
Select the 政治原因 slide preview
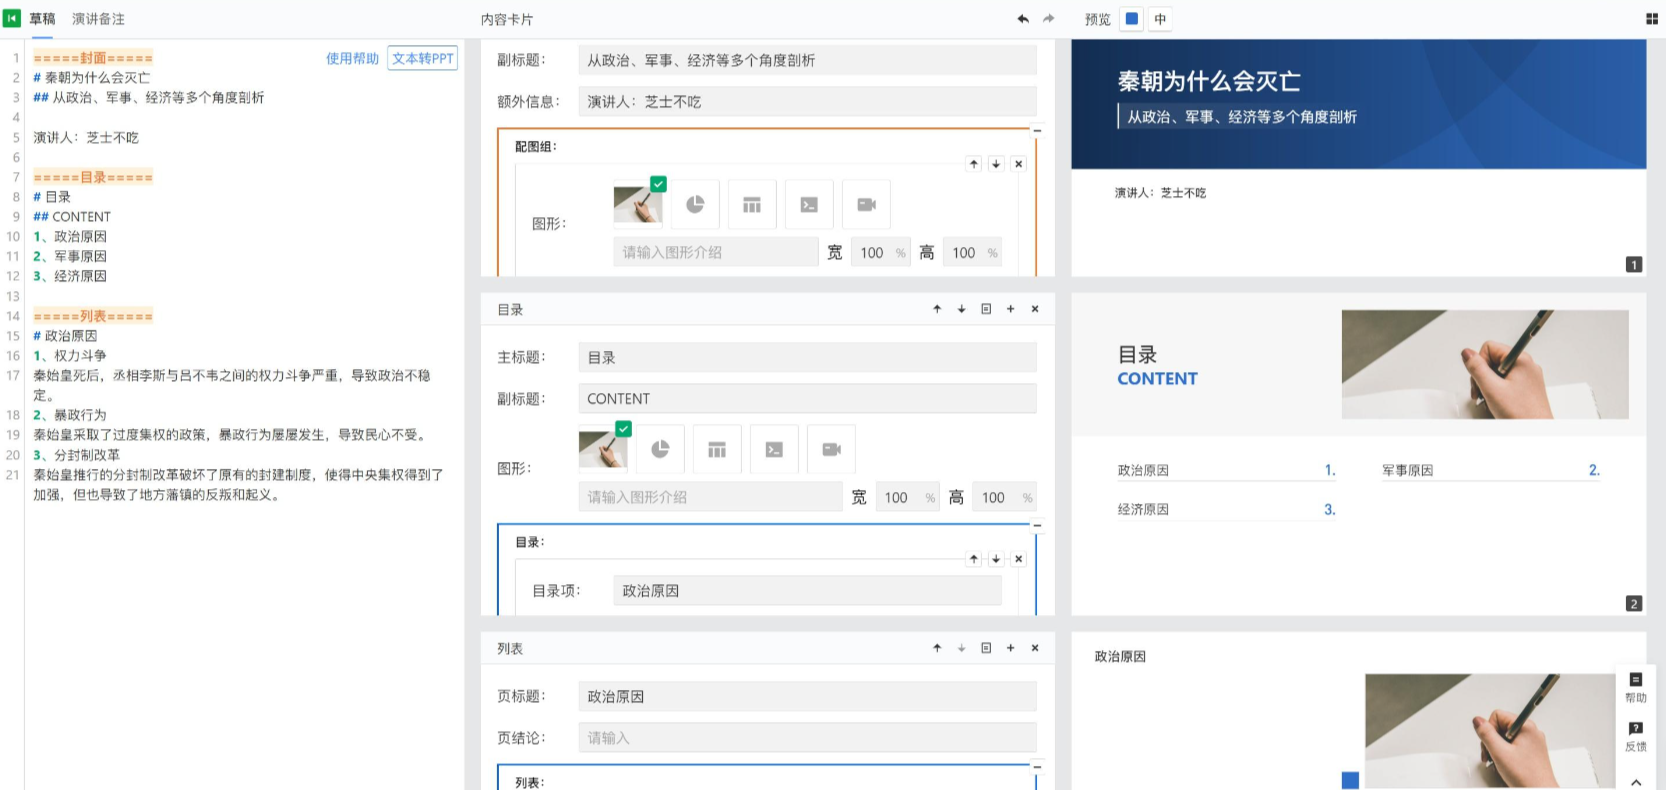pos(1358,711)
